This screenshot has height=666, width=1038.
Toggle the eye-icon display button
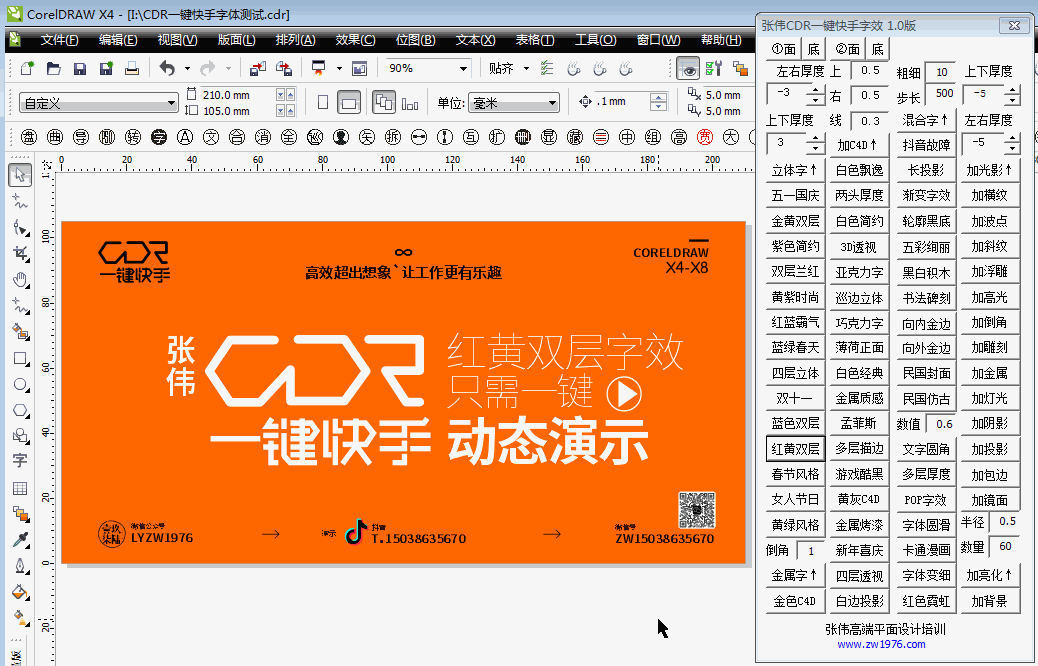(x=688, y=68)
